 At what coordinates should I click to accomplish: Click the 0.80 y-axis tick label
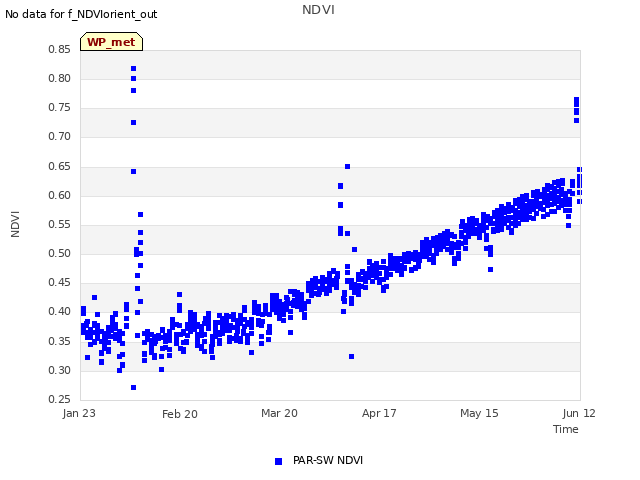pos(59,78)
